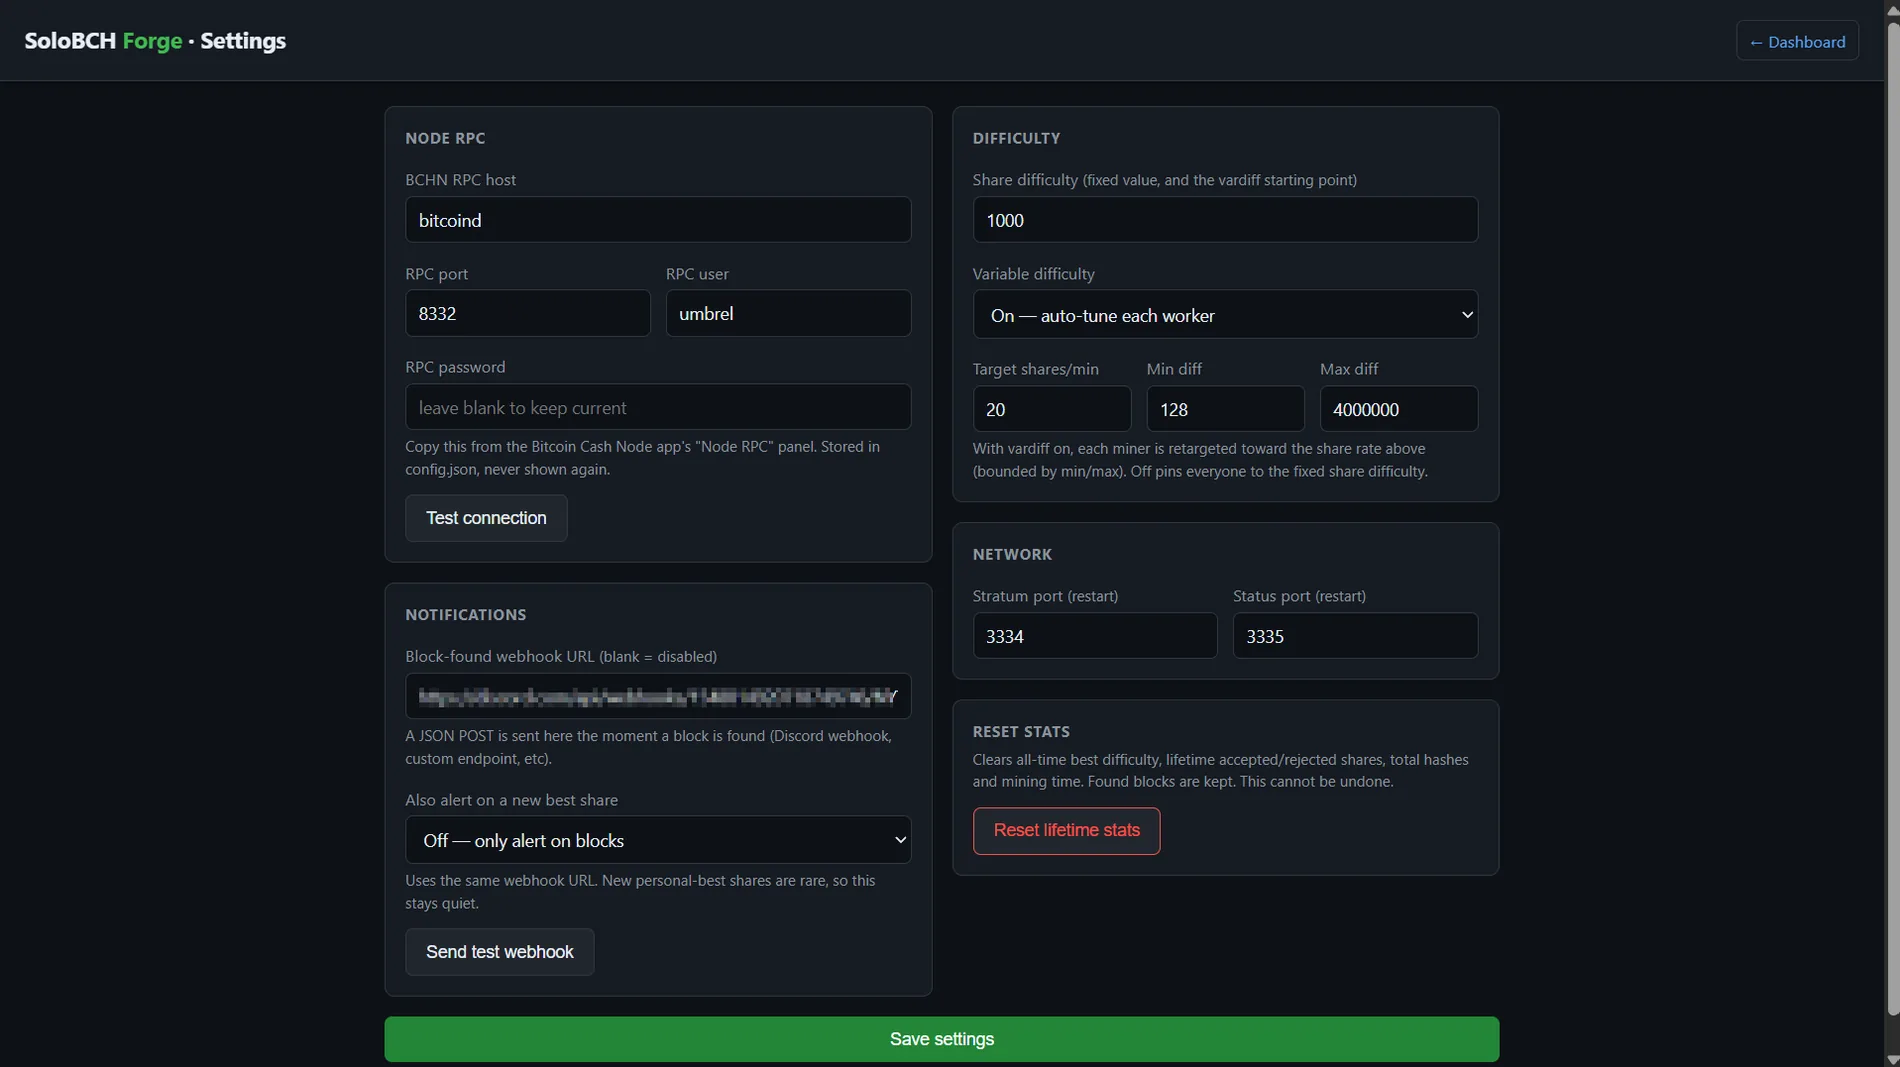Click the 'Variable difficulty' label
The height and width of the screenshot is (1067, 1900).
coord(1033,274)
